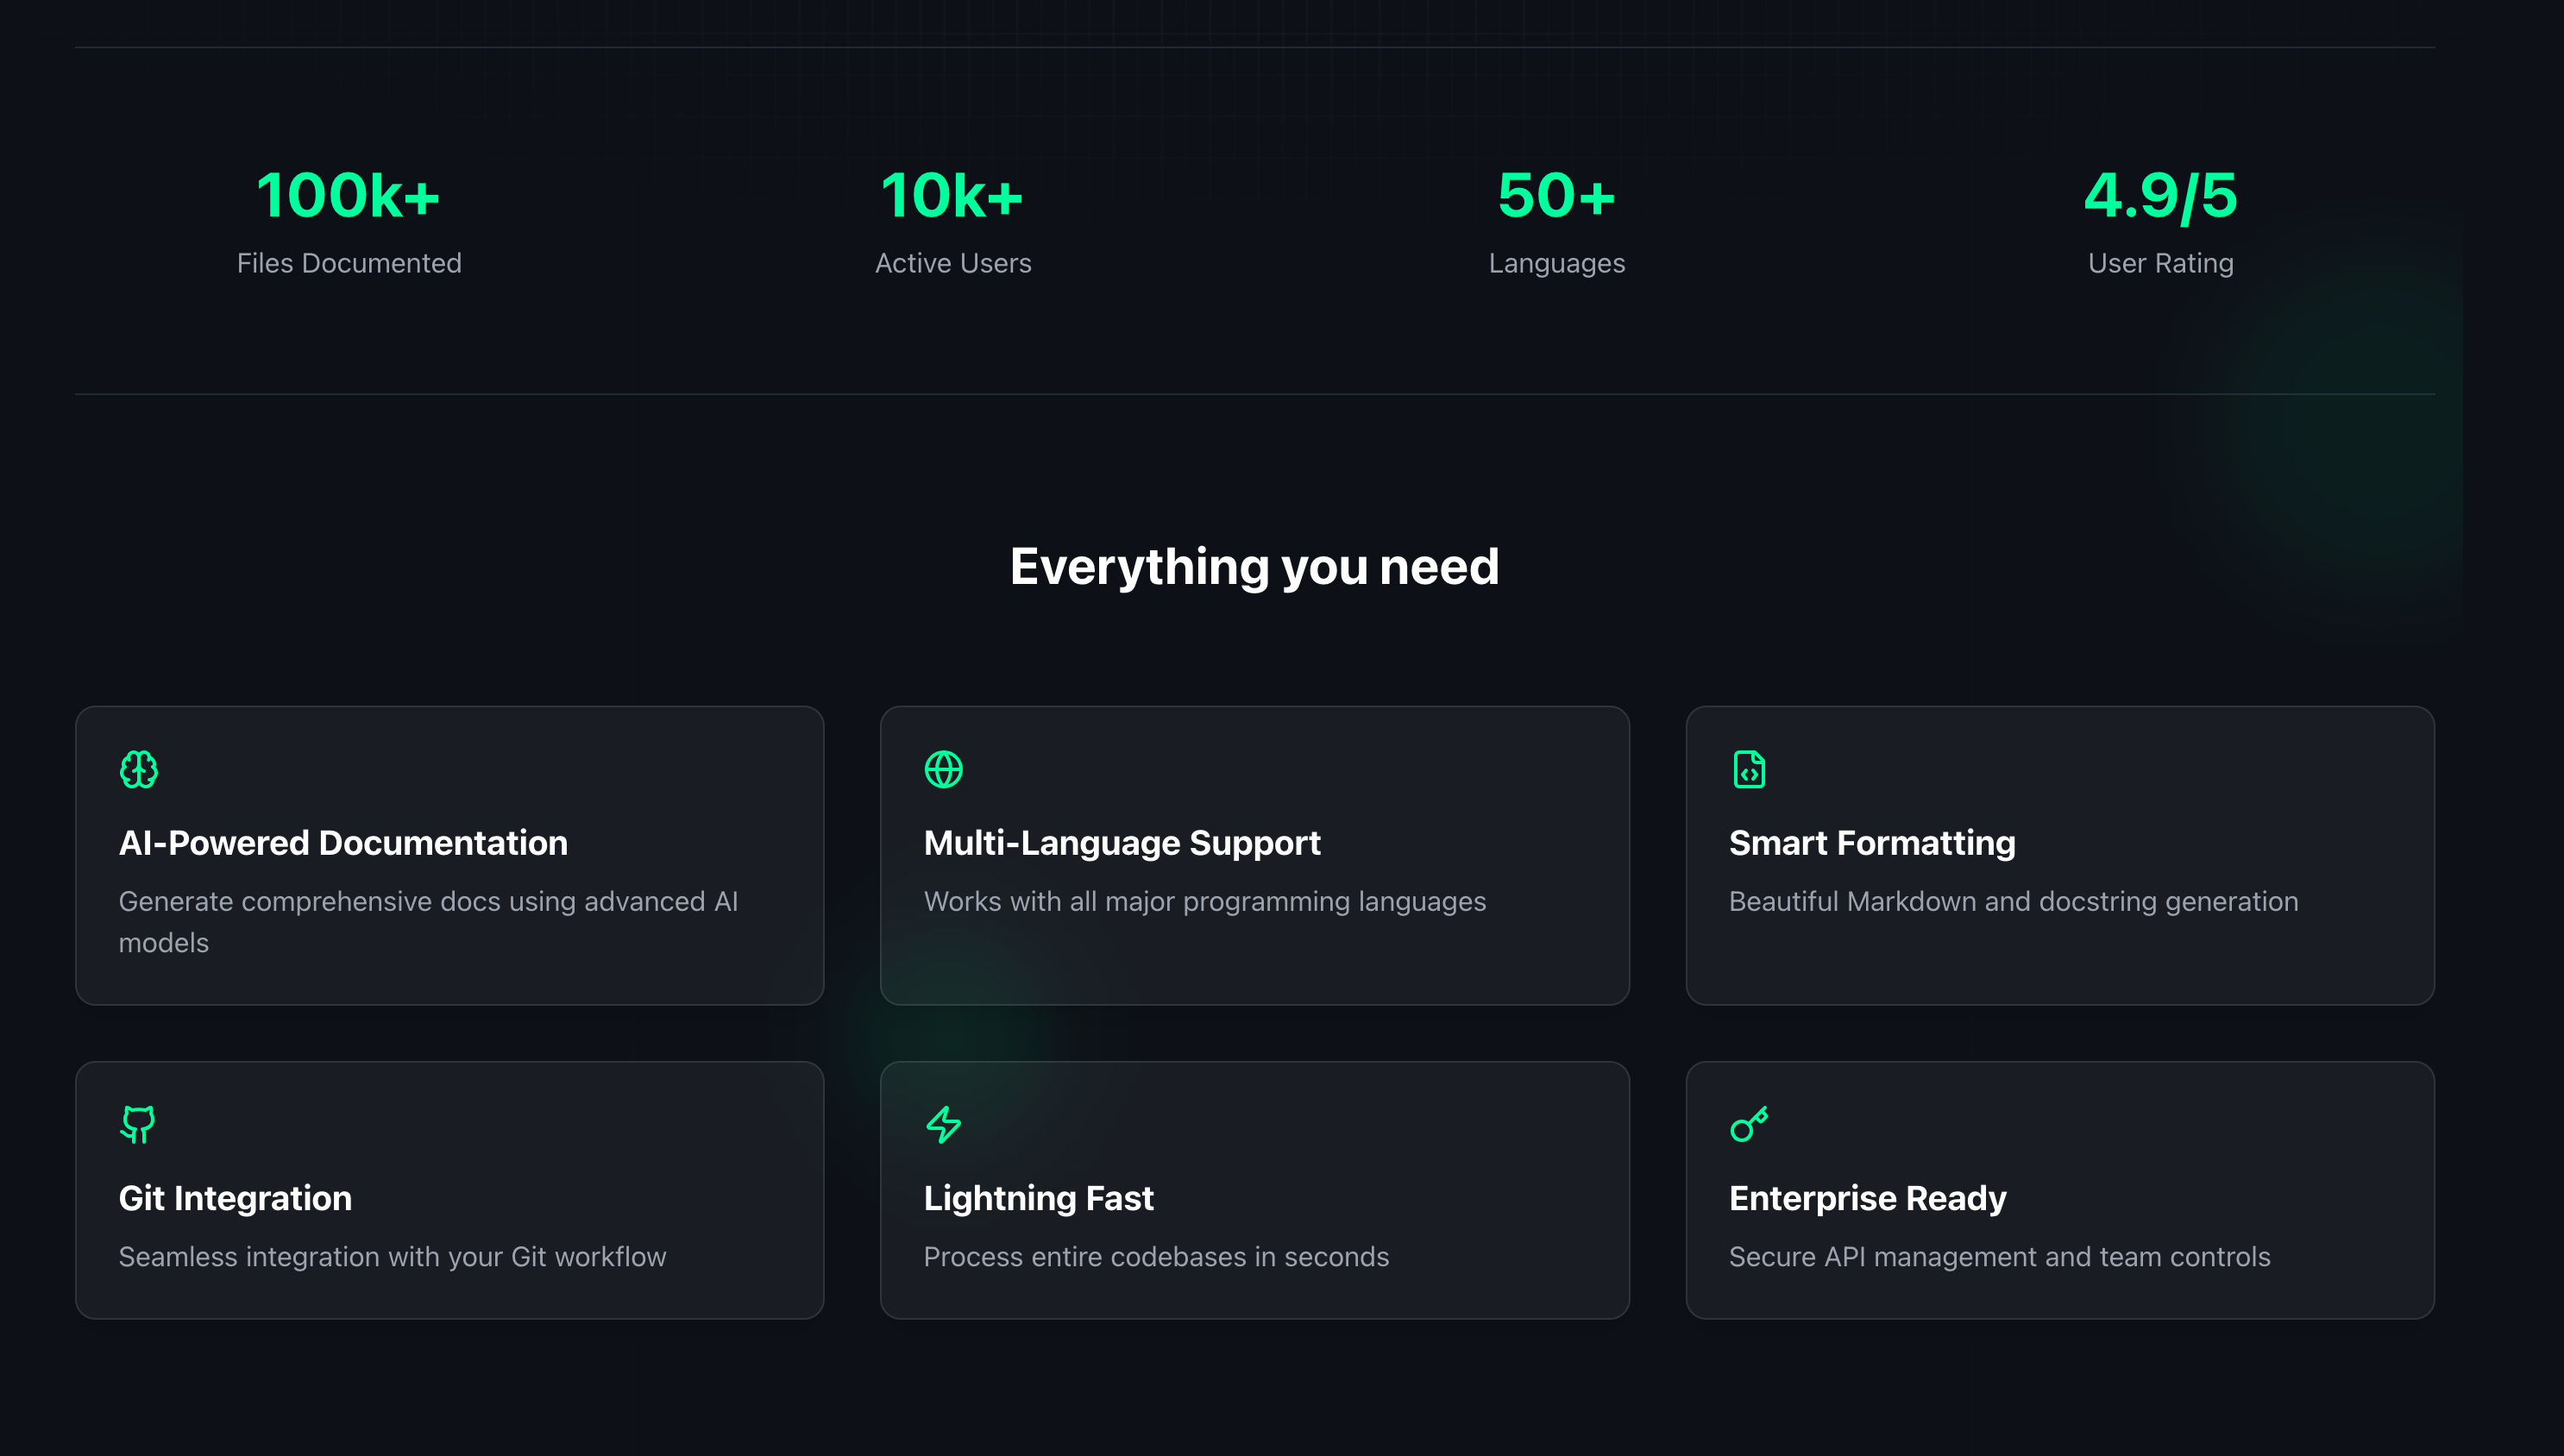The width and height of the screenshot is (2564, 1456).
Task: Click 'Seamless integration with your Git workflow' text
Action: (392, 1256)
